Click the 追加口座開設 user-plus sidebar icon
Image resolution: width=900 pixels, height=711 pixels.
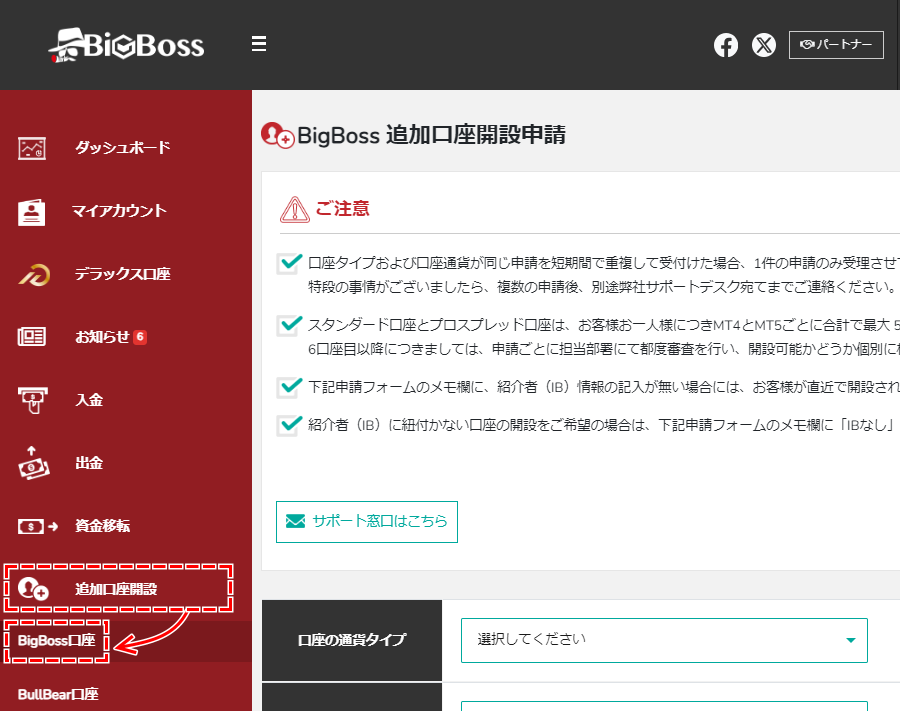tap(33, 589)
